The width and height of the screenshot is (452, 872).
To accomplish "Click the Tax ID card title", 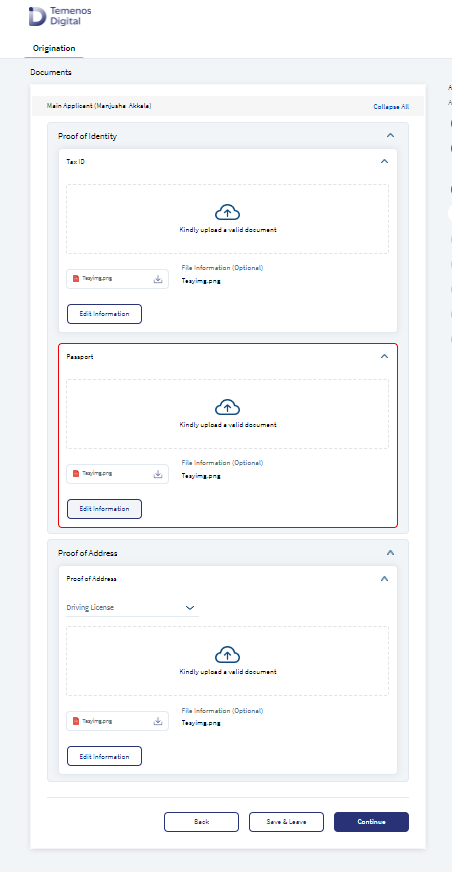I will (x=76, y=162).
